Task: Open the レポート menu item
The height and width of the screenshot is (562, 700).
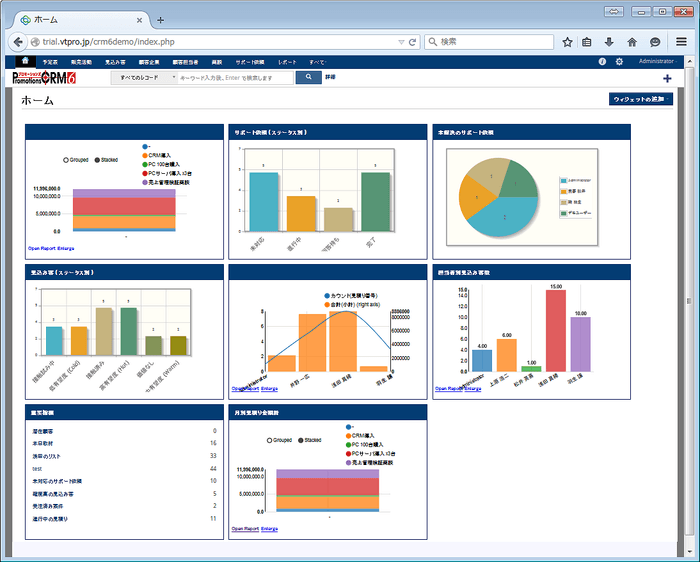Action: [x=287, y=62]
